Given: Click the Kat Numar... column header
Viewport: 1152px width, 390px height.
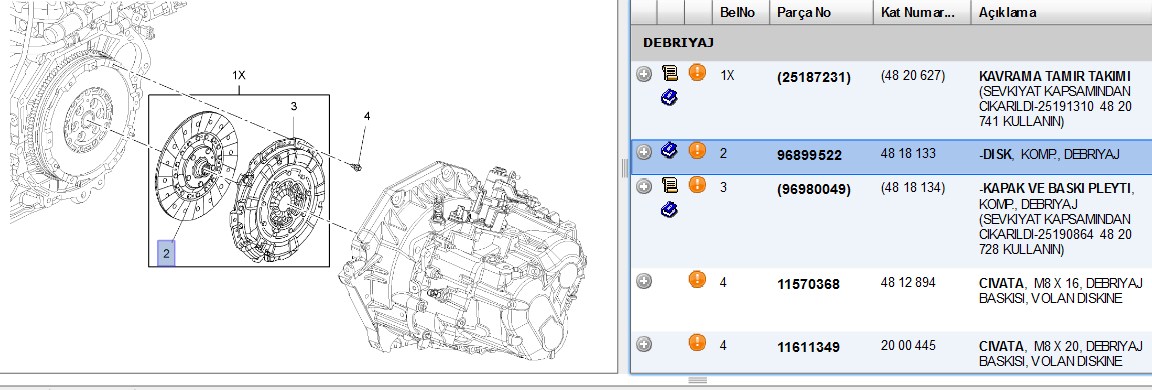Looking at the screenshot, I should [921, 12].
